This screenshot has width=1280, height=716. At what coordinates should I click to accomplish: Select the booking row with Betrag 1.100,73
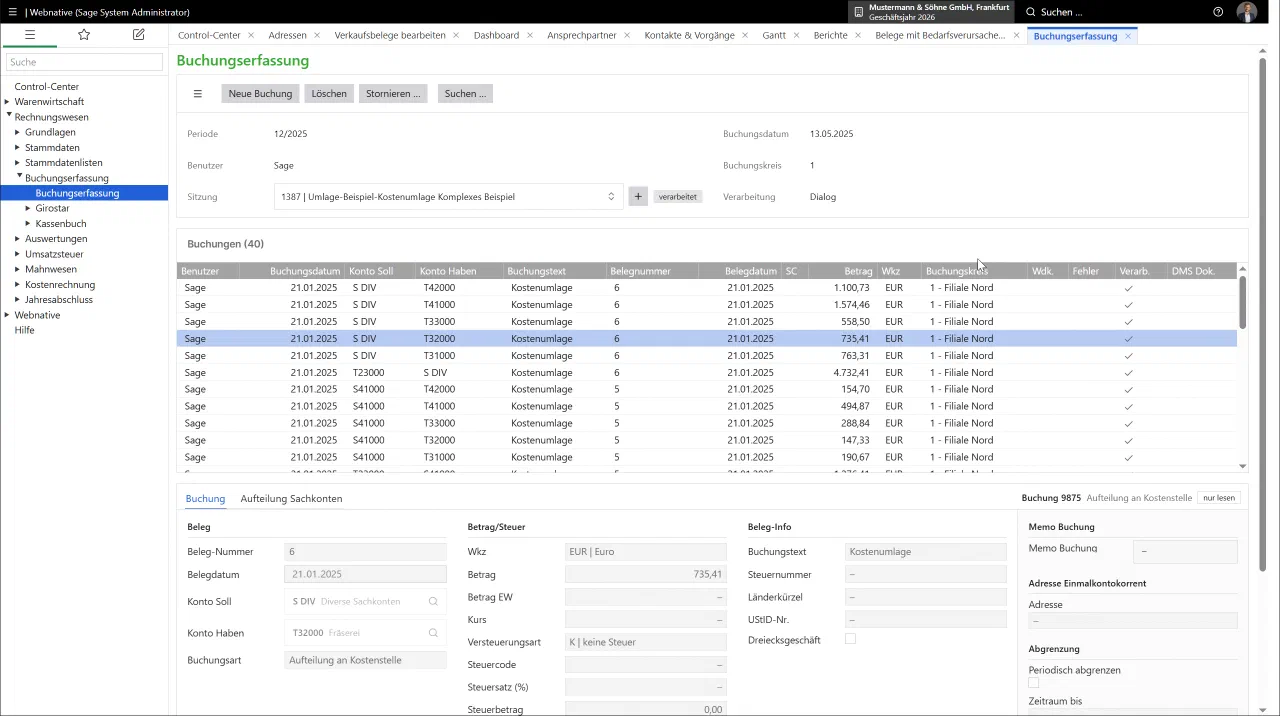[707, 288]
